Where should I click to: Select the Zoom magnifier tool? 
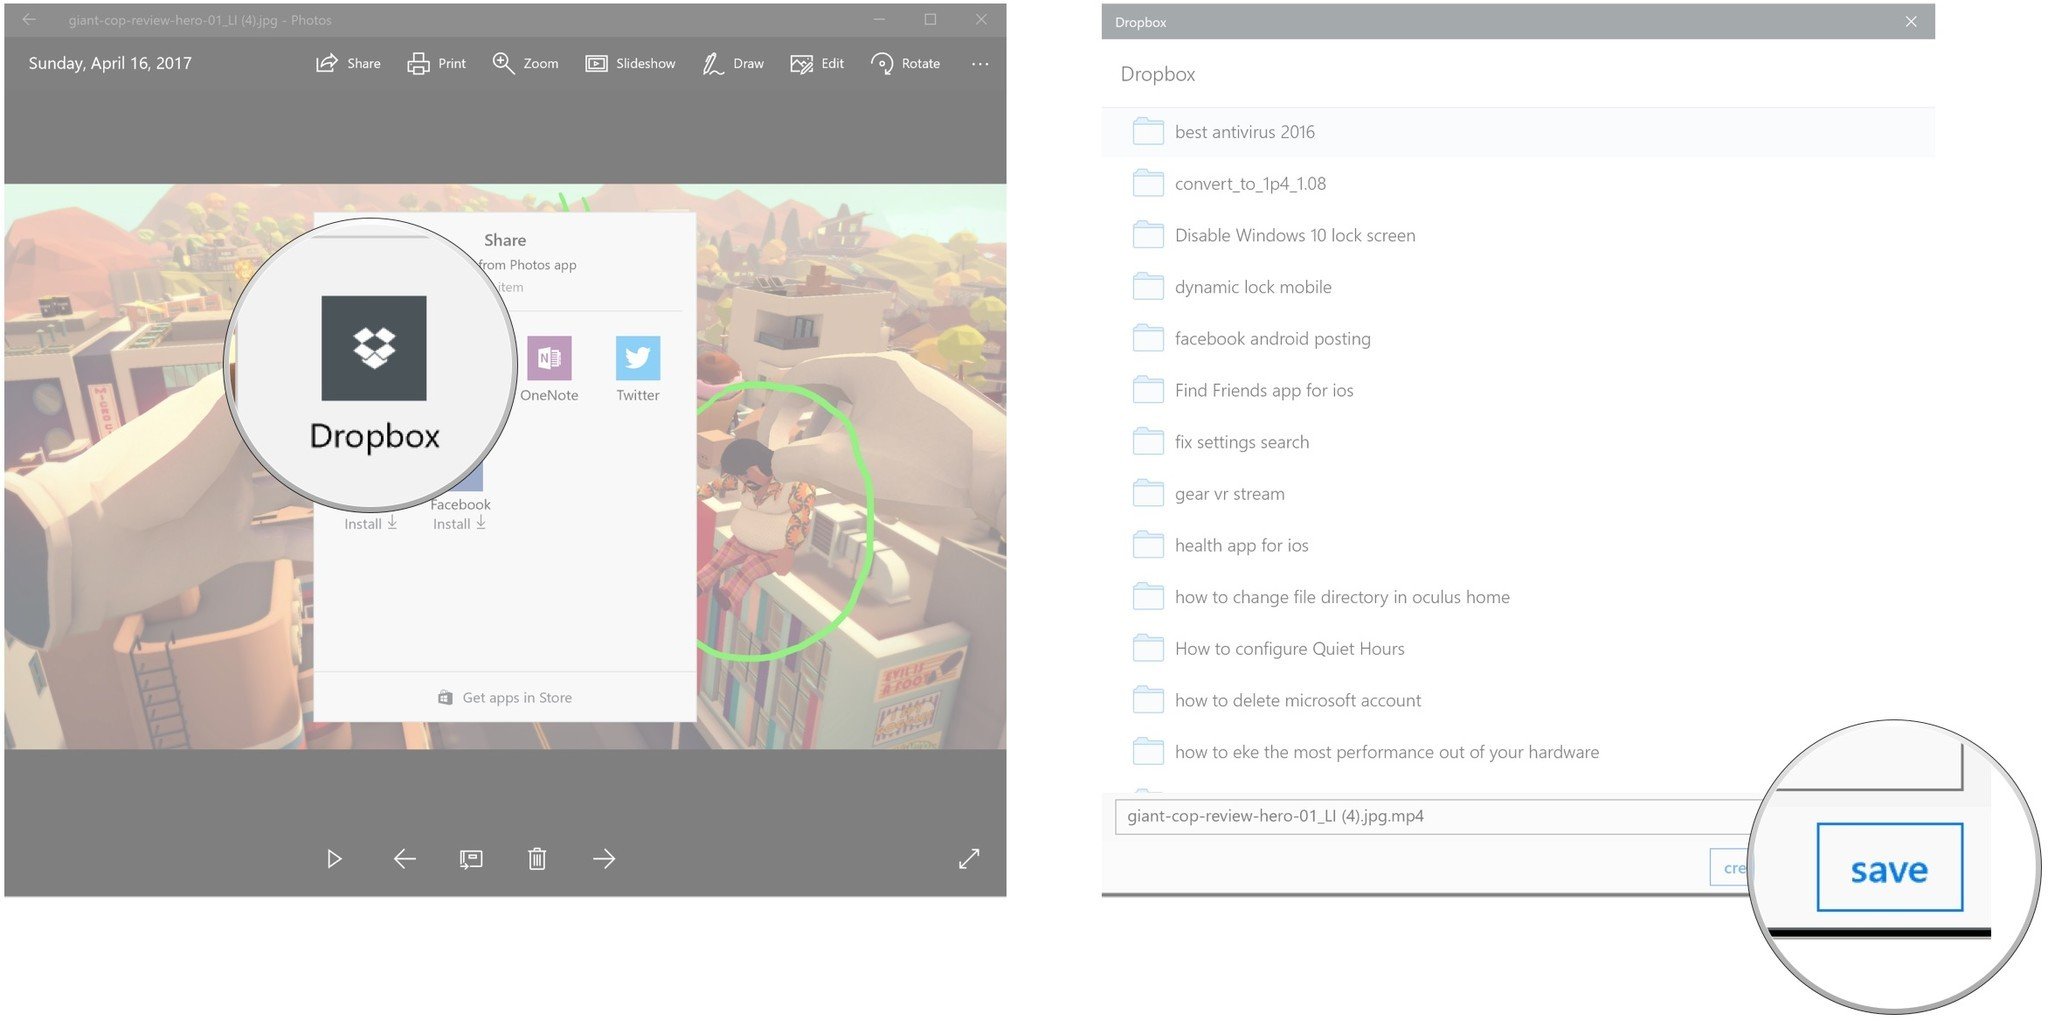pyautogui.click(x=525, y=63)
